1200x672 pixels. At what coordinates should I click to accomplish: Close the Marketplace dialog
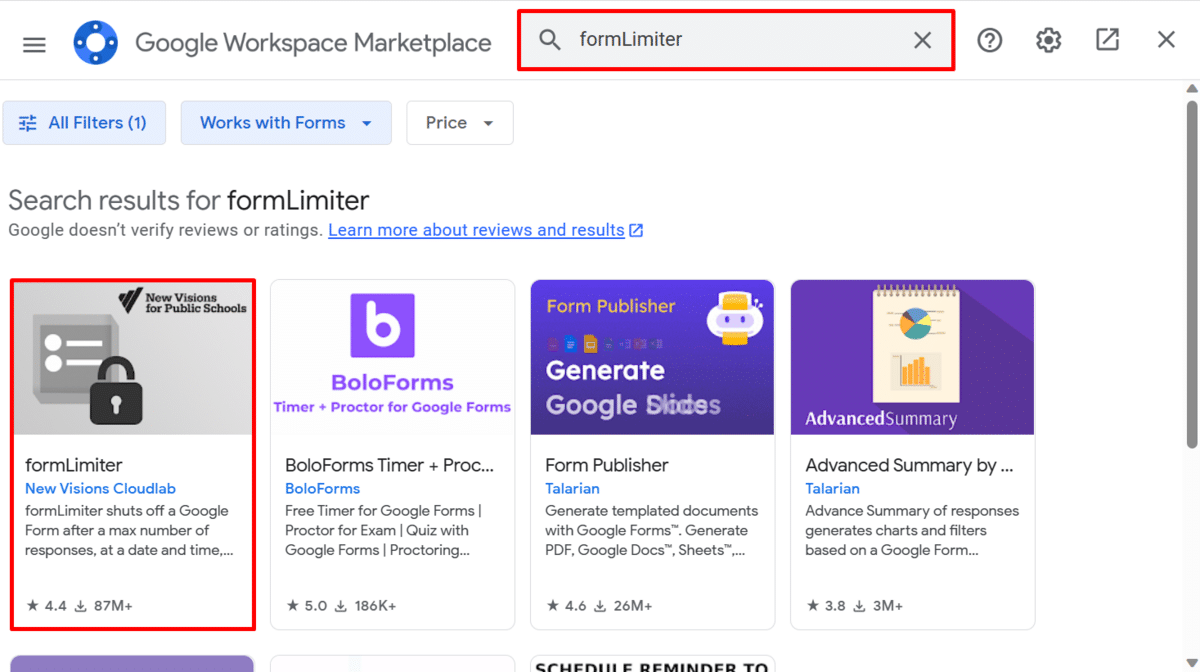click(x=1166, y=40)
